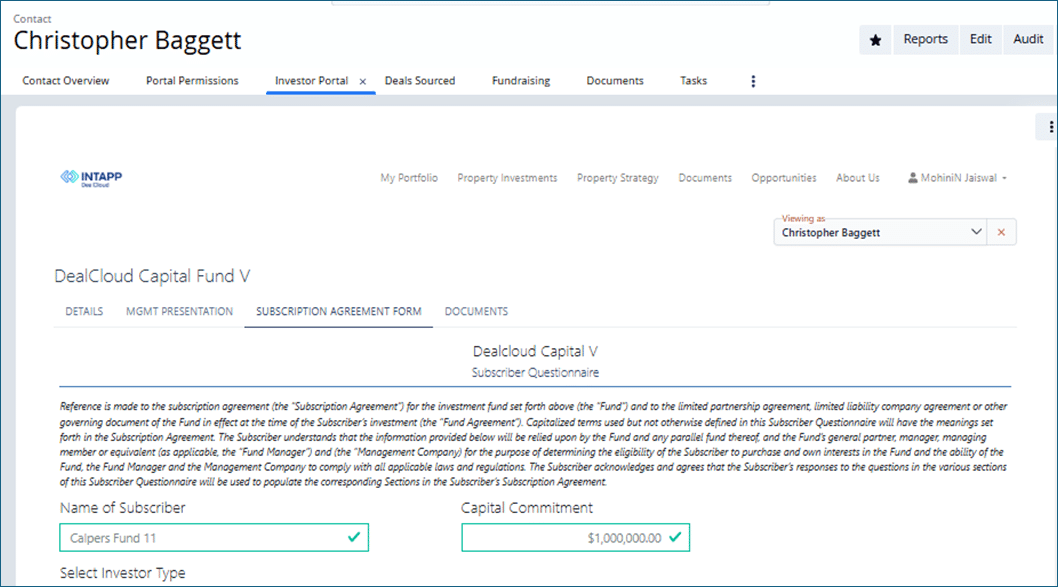Click the Intapp DealCloud logo
1058x587 pixels.
(x=92, y=178)
